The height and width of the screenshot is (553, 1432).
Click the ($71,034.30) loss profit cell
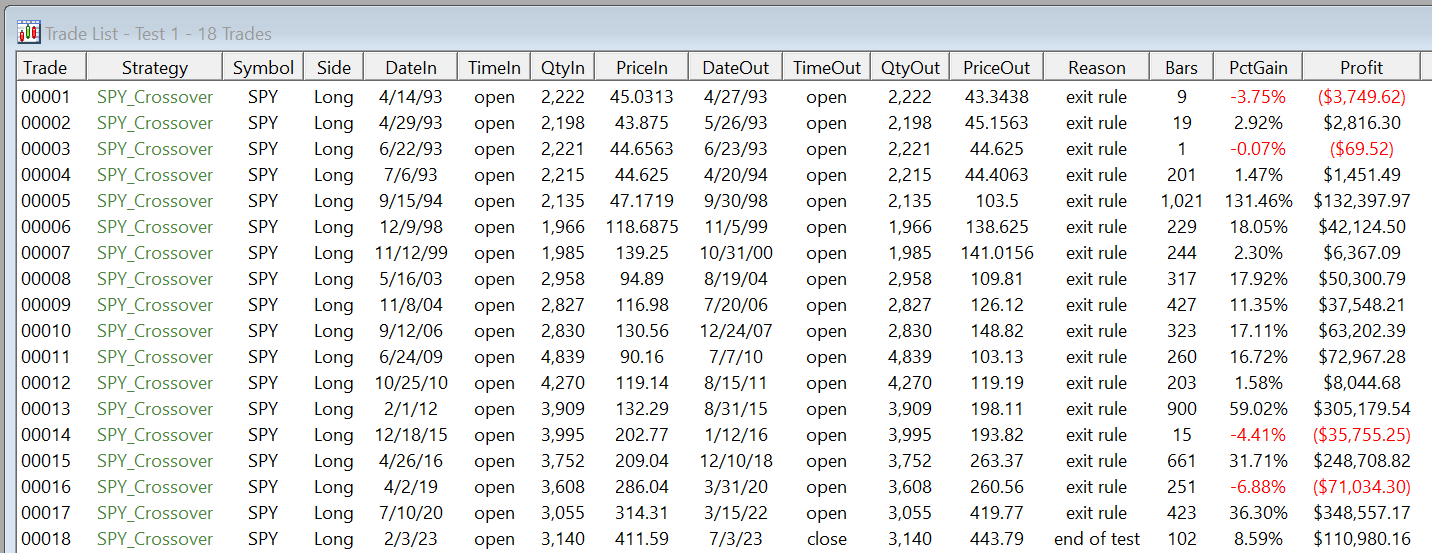[1361, 487]
